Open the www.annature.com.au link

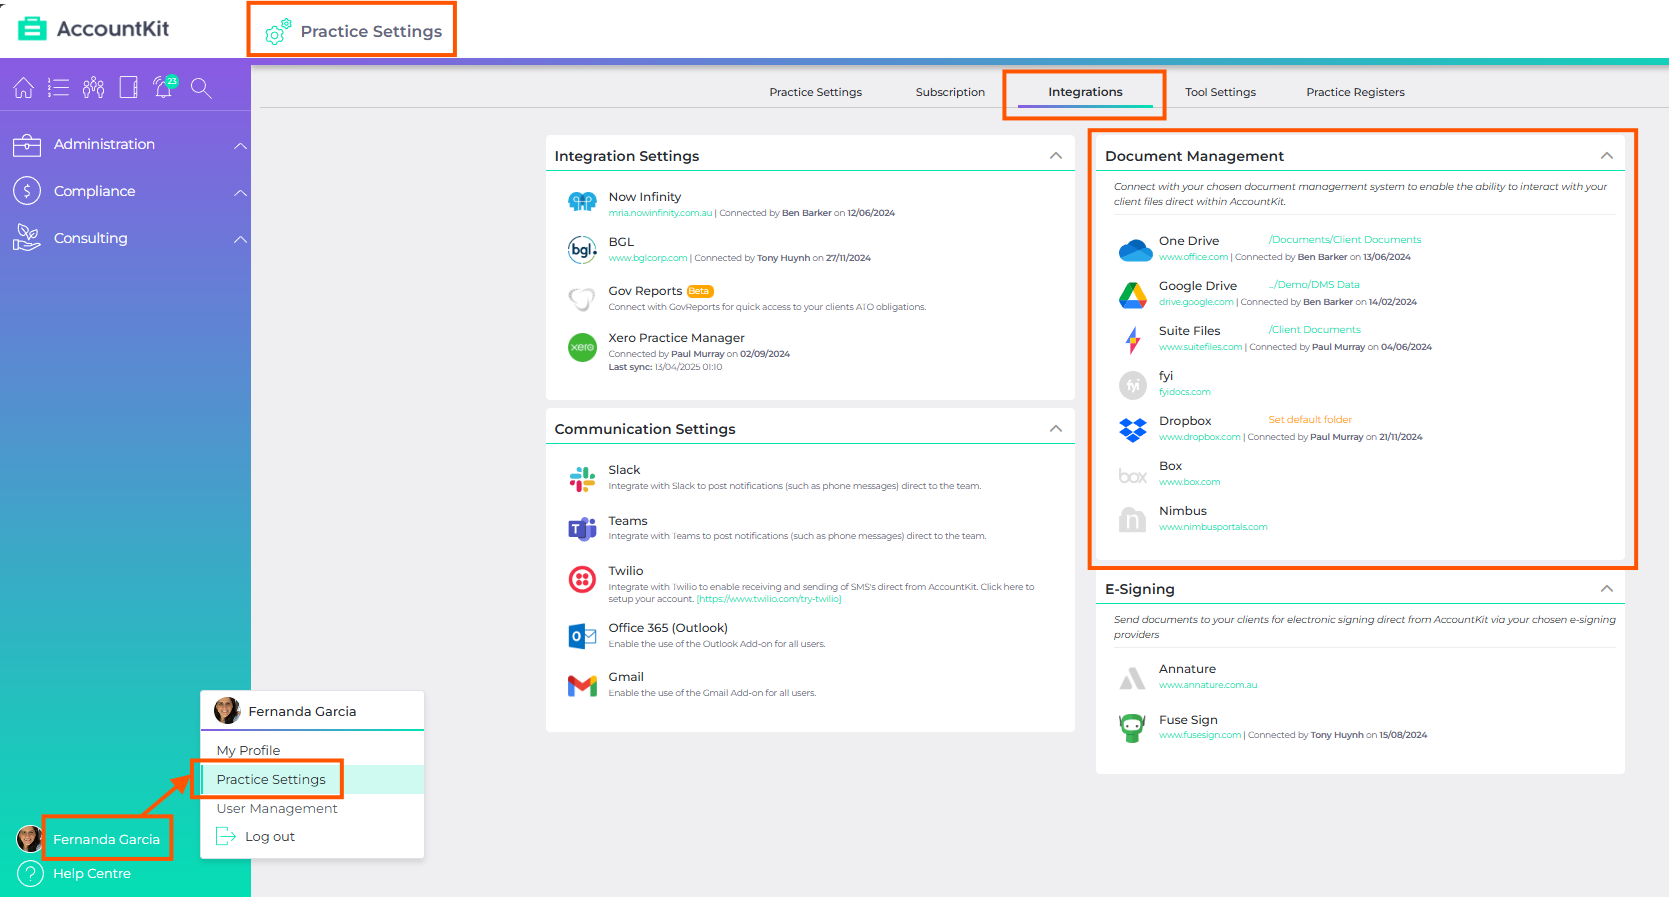(x=1208, y=685)
